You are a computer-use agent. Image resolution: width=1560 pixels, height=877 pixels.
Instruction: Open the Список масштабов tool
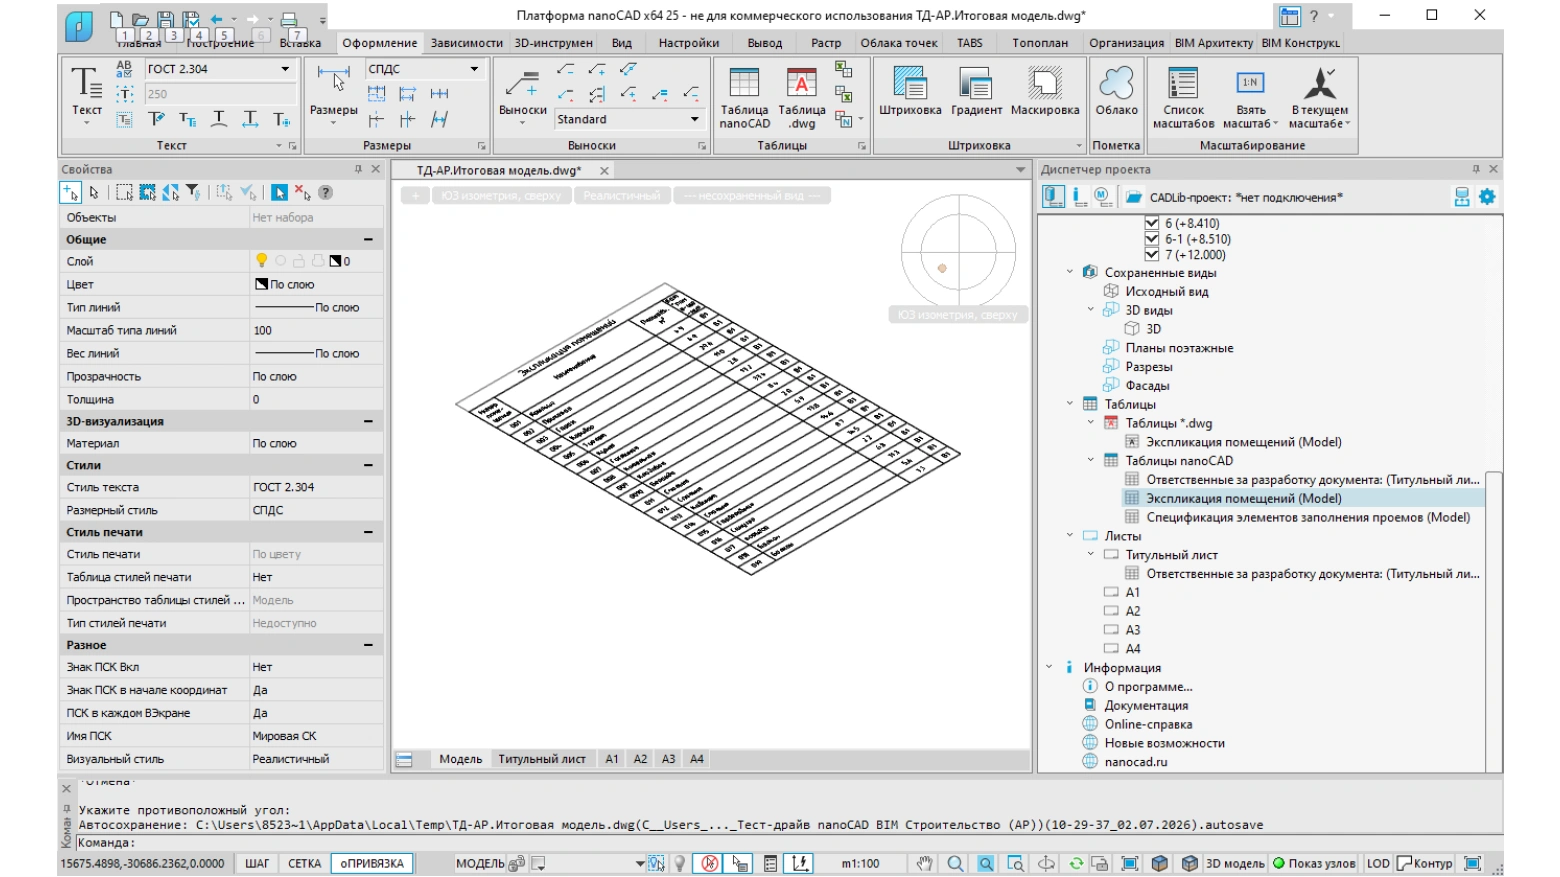pos(1183,98)
